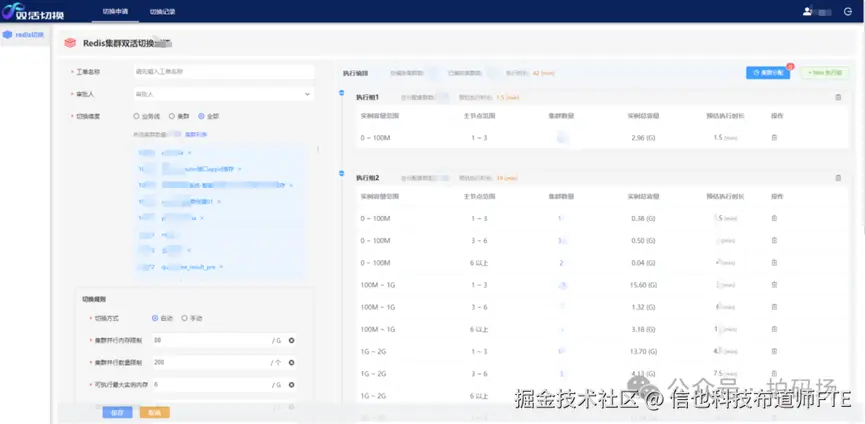Click trash icon in the 0.38 (G) row
The image size is (865, 424).
coord(774,218)
